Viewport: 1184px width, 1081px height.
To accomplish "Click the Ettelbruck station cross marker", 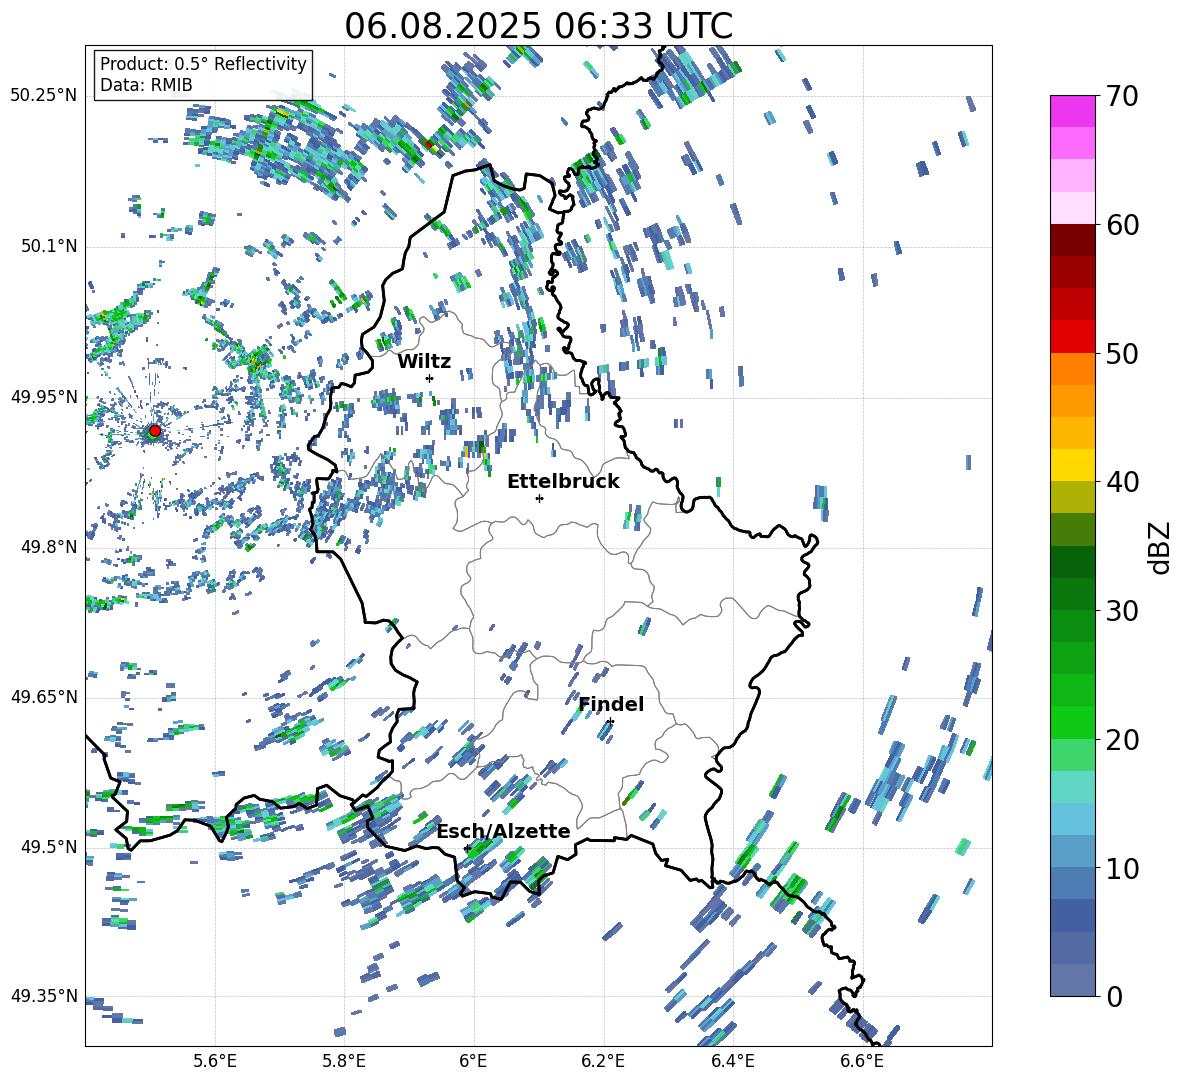I will tap(539, 498).
